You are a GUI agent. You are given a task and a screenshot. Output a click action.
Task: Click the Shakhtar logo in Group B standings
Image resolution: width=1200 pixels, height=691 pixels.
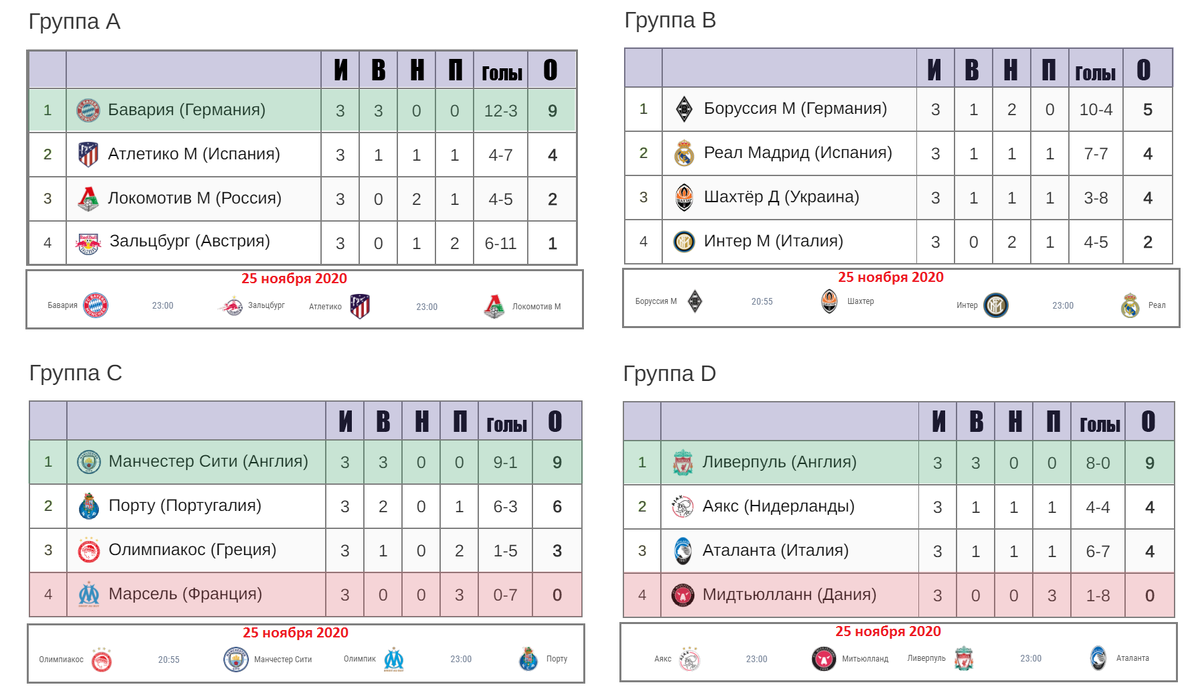684,197
